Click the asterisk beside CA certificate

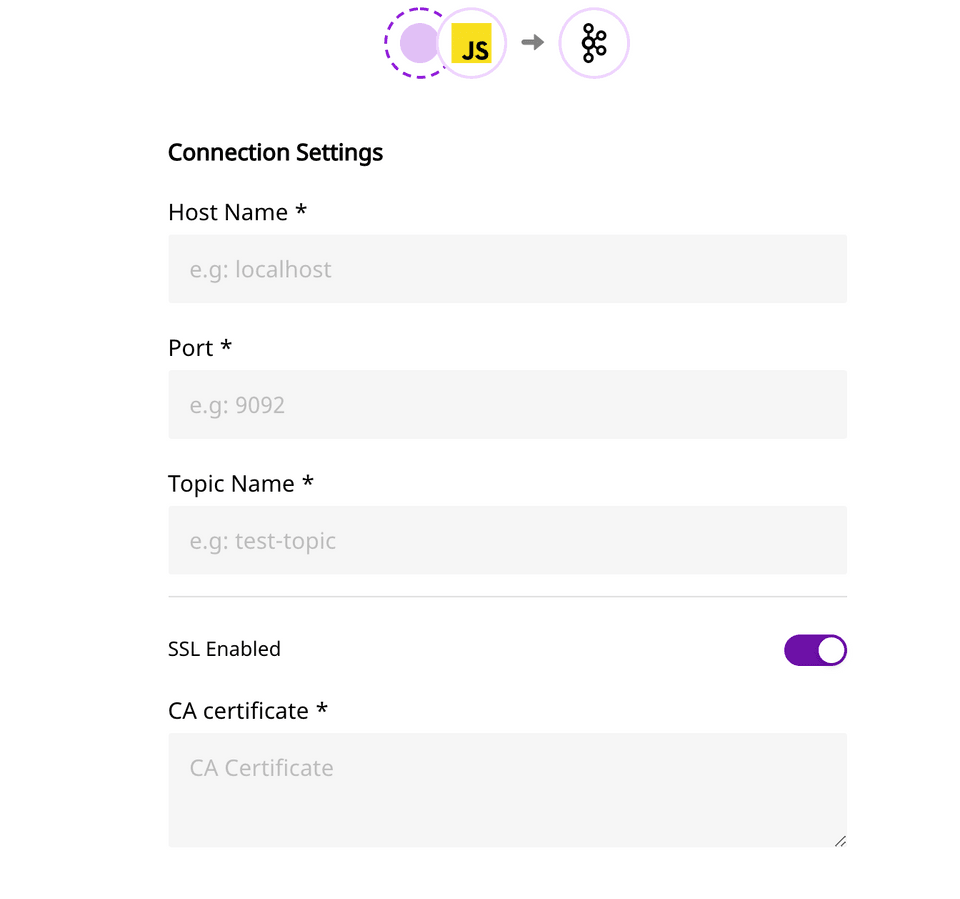(x=322, y=711)
